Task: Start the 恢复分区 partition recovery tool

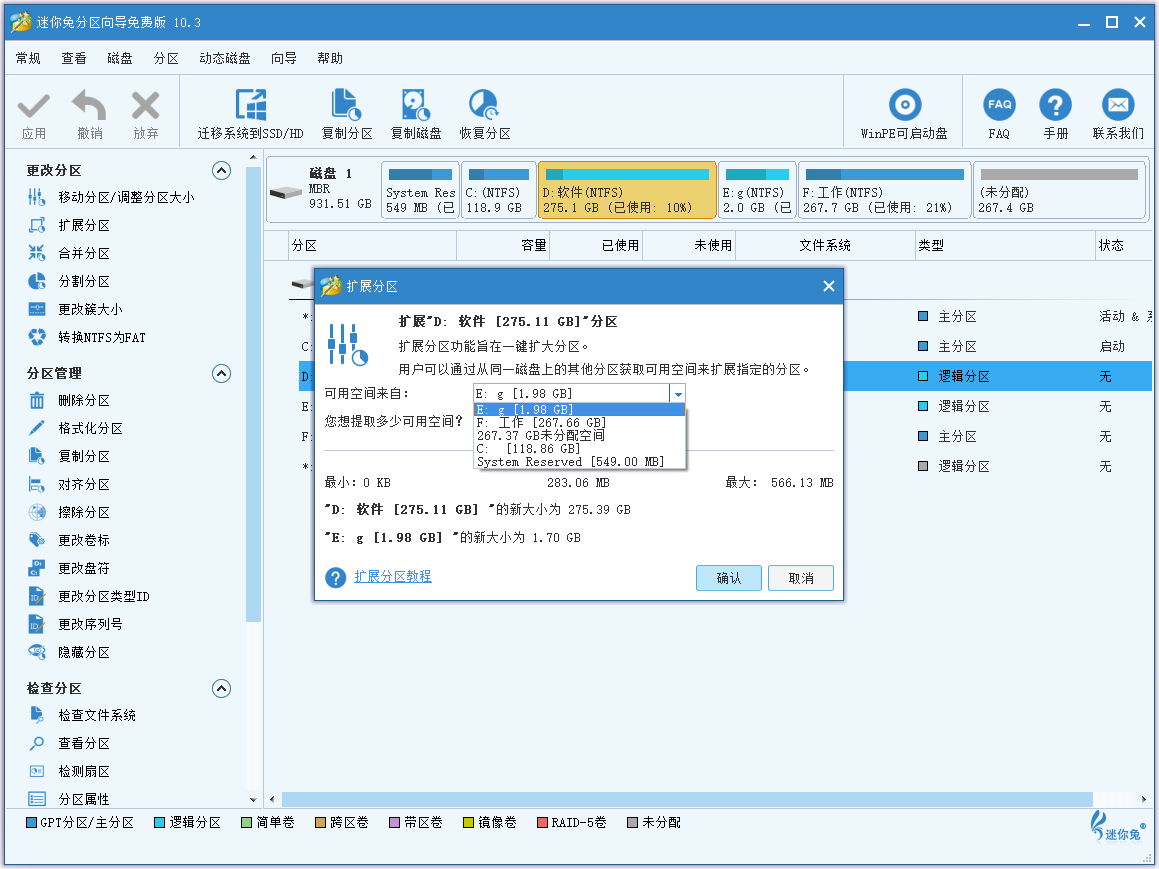Action: 485,115
